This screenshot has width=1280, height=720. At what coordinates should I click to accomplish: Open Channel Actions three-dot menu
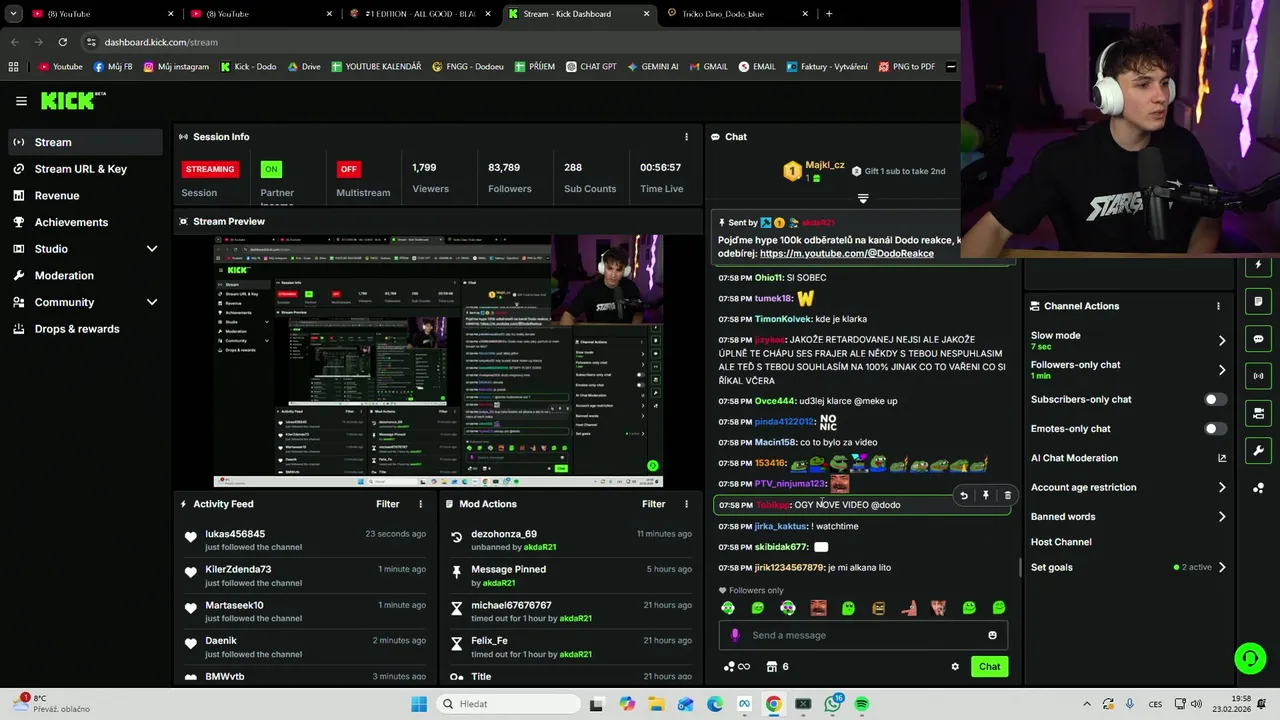tap(1218, 306)
